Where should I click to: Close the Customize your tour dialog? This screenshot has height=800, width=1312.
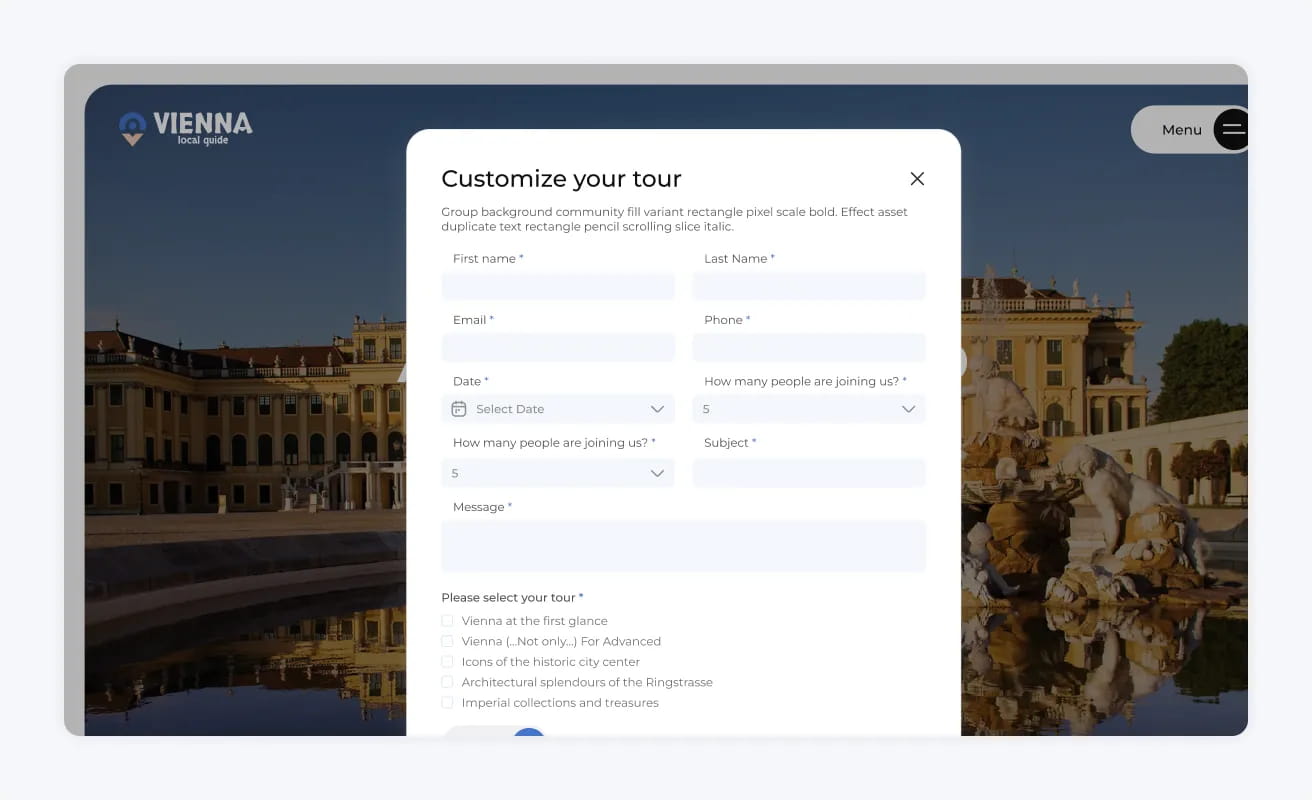pyautogui.click(x=917, y=178)
